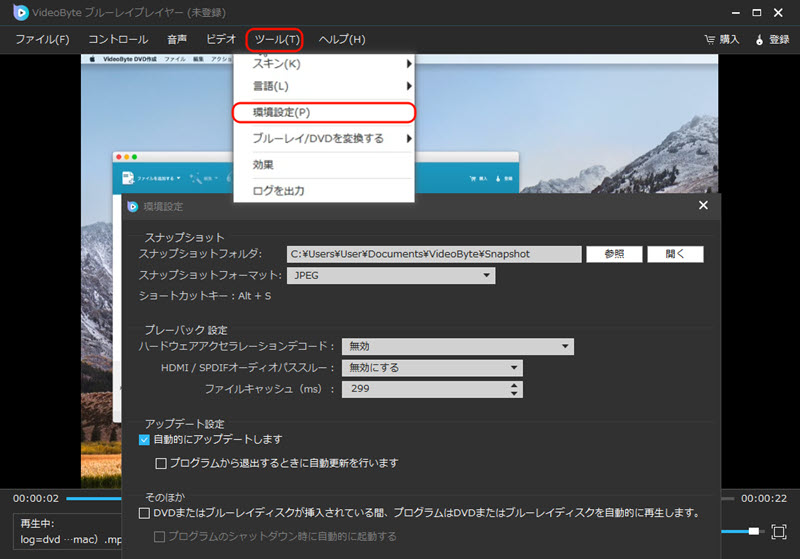800x559 pixels.
Task: Open the ファイル(F) menu
Action: tap(42, 40)
